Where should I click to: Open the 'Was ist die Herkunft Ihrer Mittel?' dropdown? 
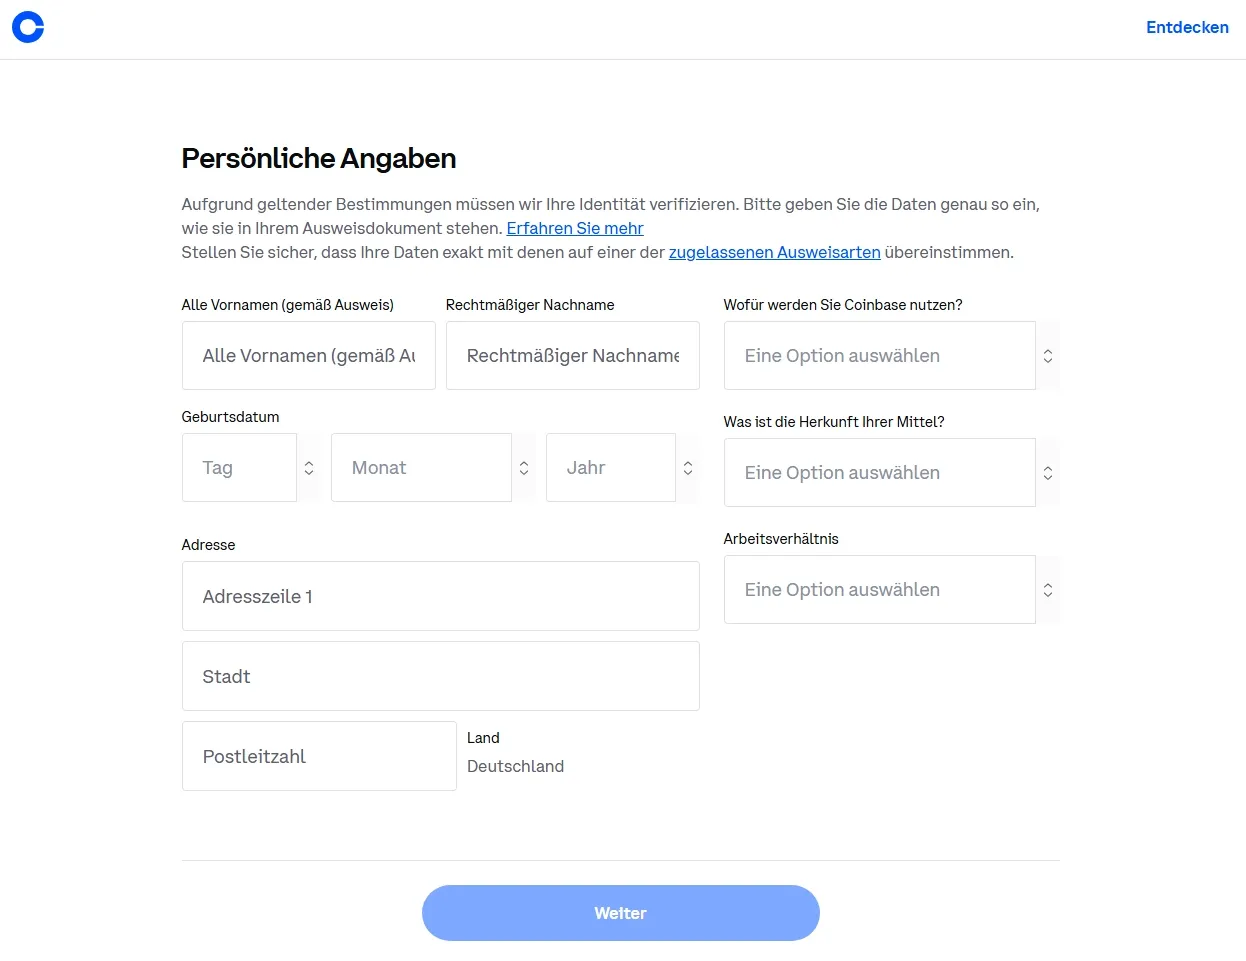point(880,472)
